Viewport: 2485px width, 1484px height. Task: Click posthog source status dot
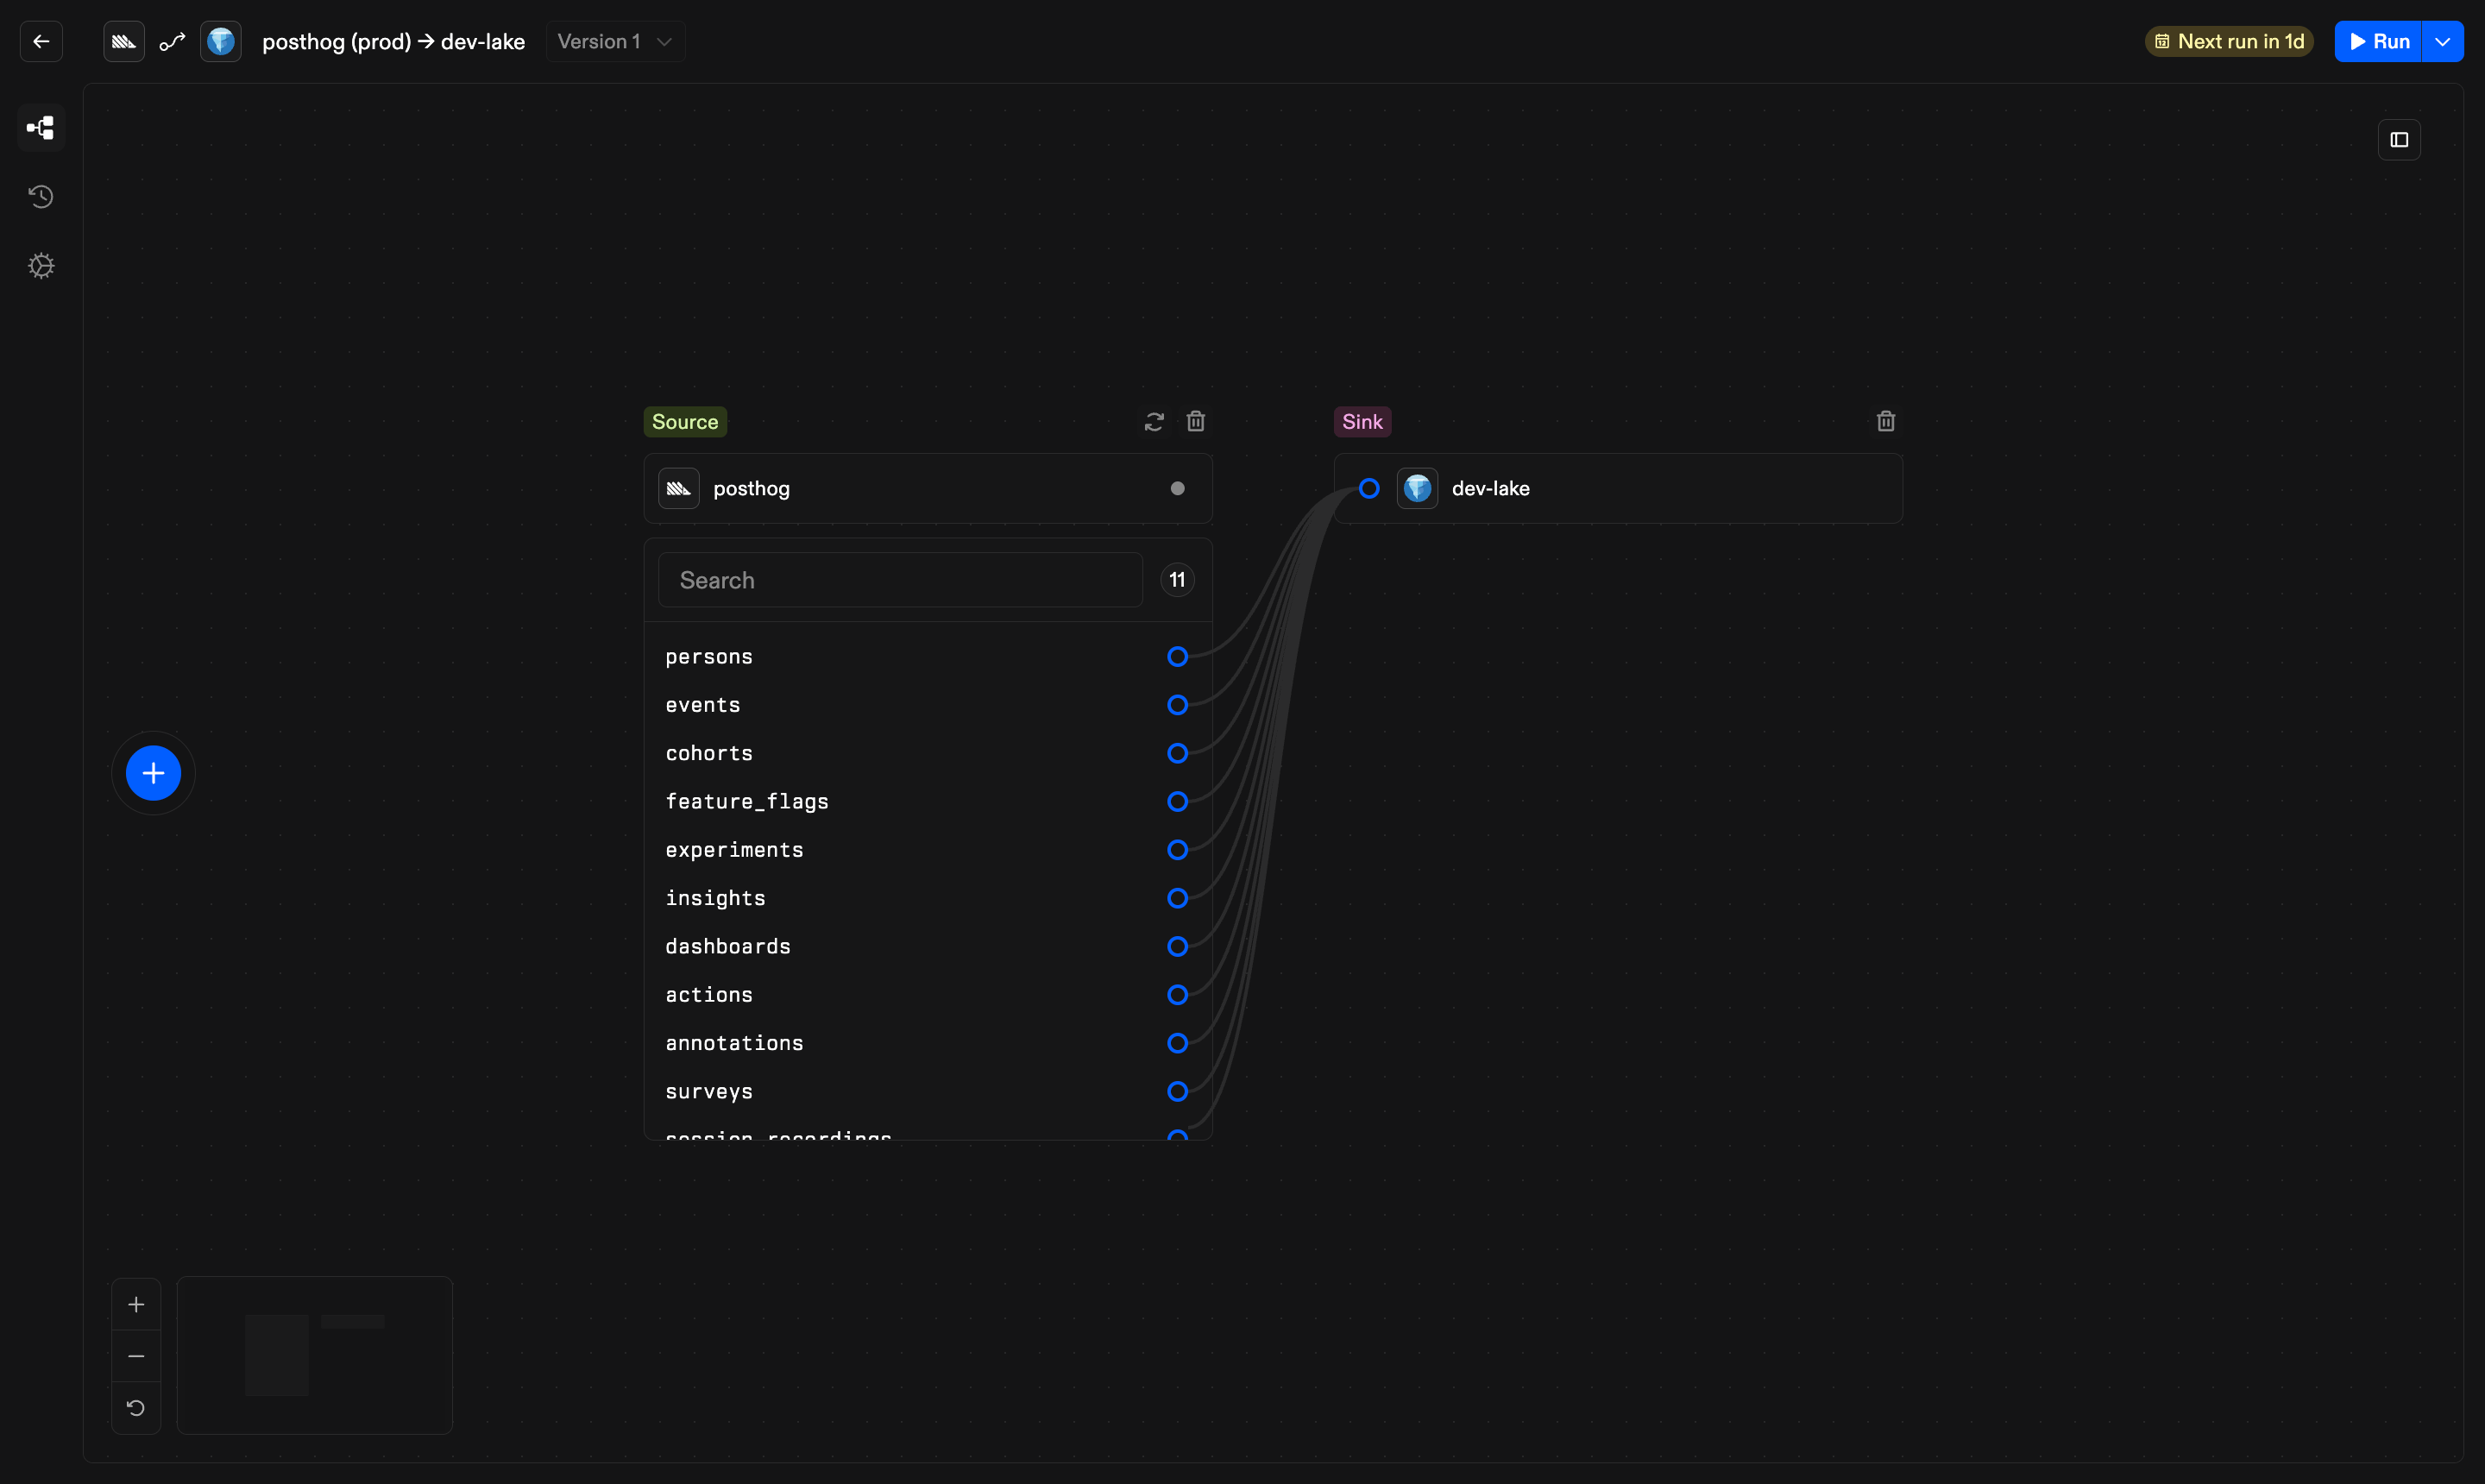click(1178, 488)
